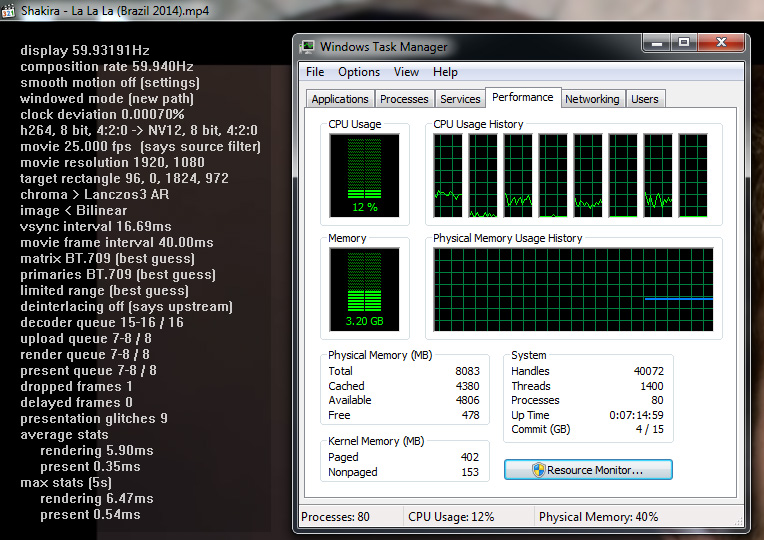Switch to the Users tab
Viewport: 764px width, 540px height.
(645, 99)
